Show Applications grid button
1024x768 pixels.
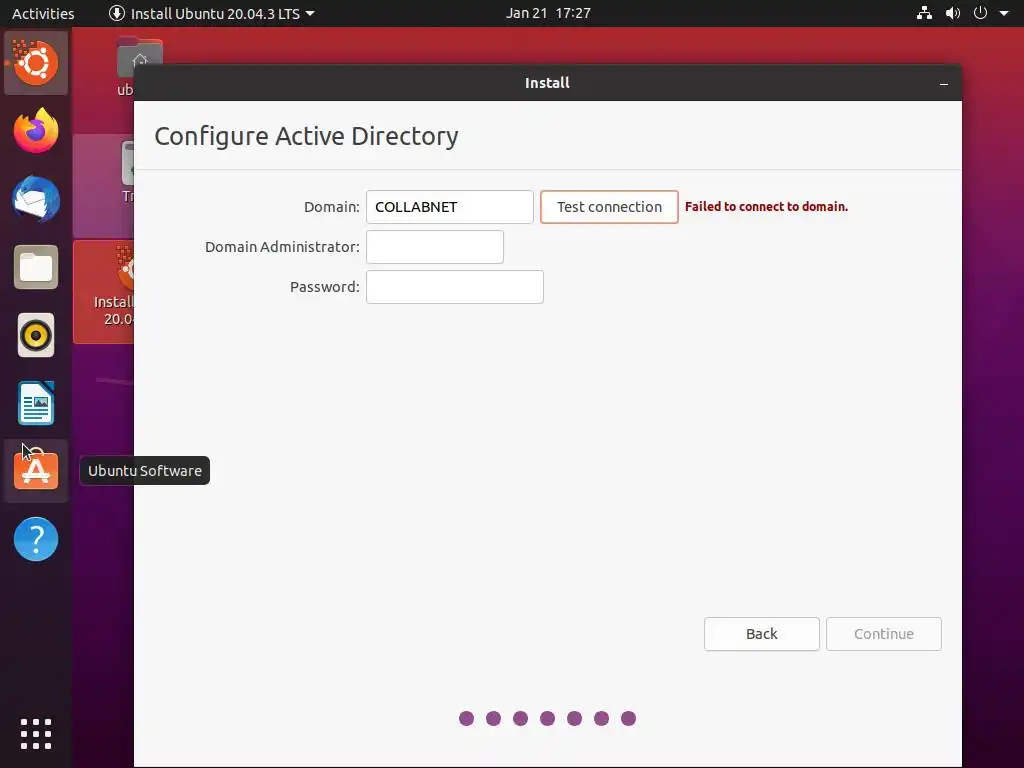[36, 734]
